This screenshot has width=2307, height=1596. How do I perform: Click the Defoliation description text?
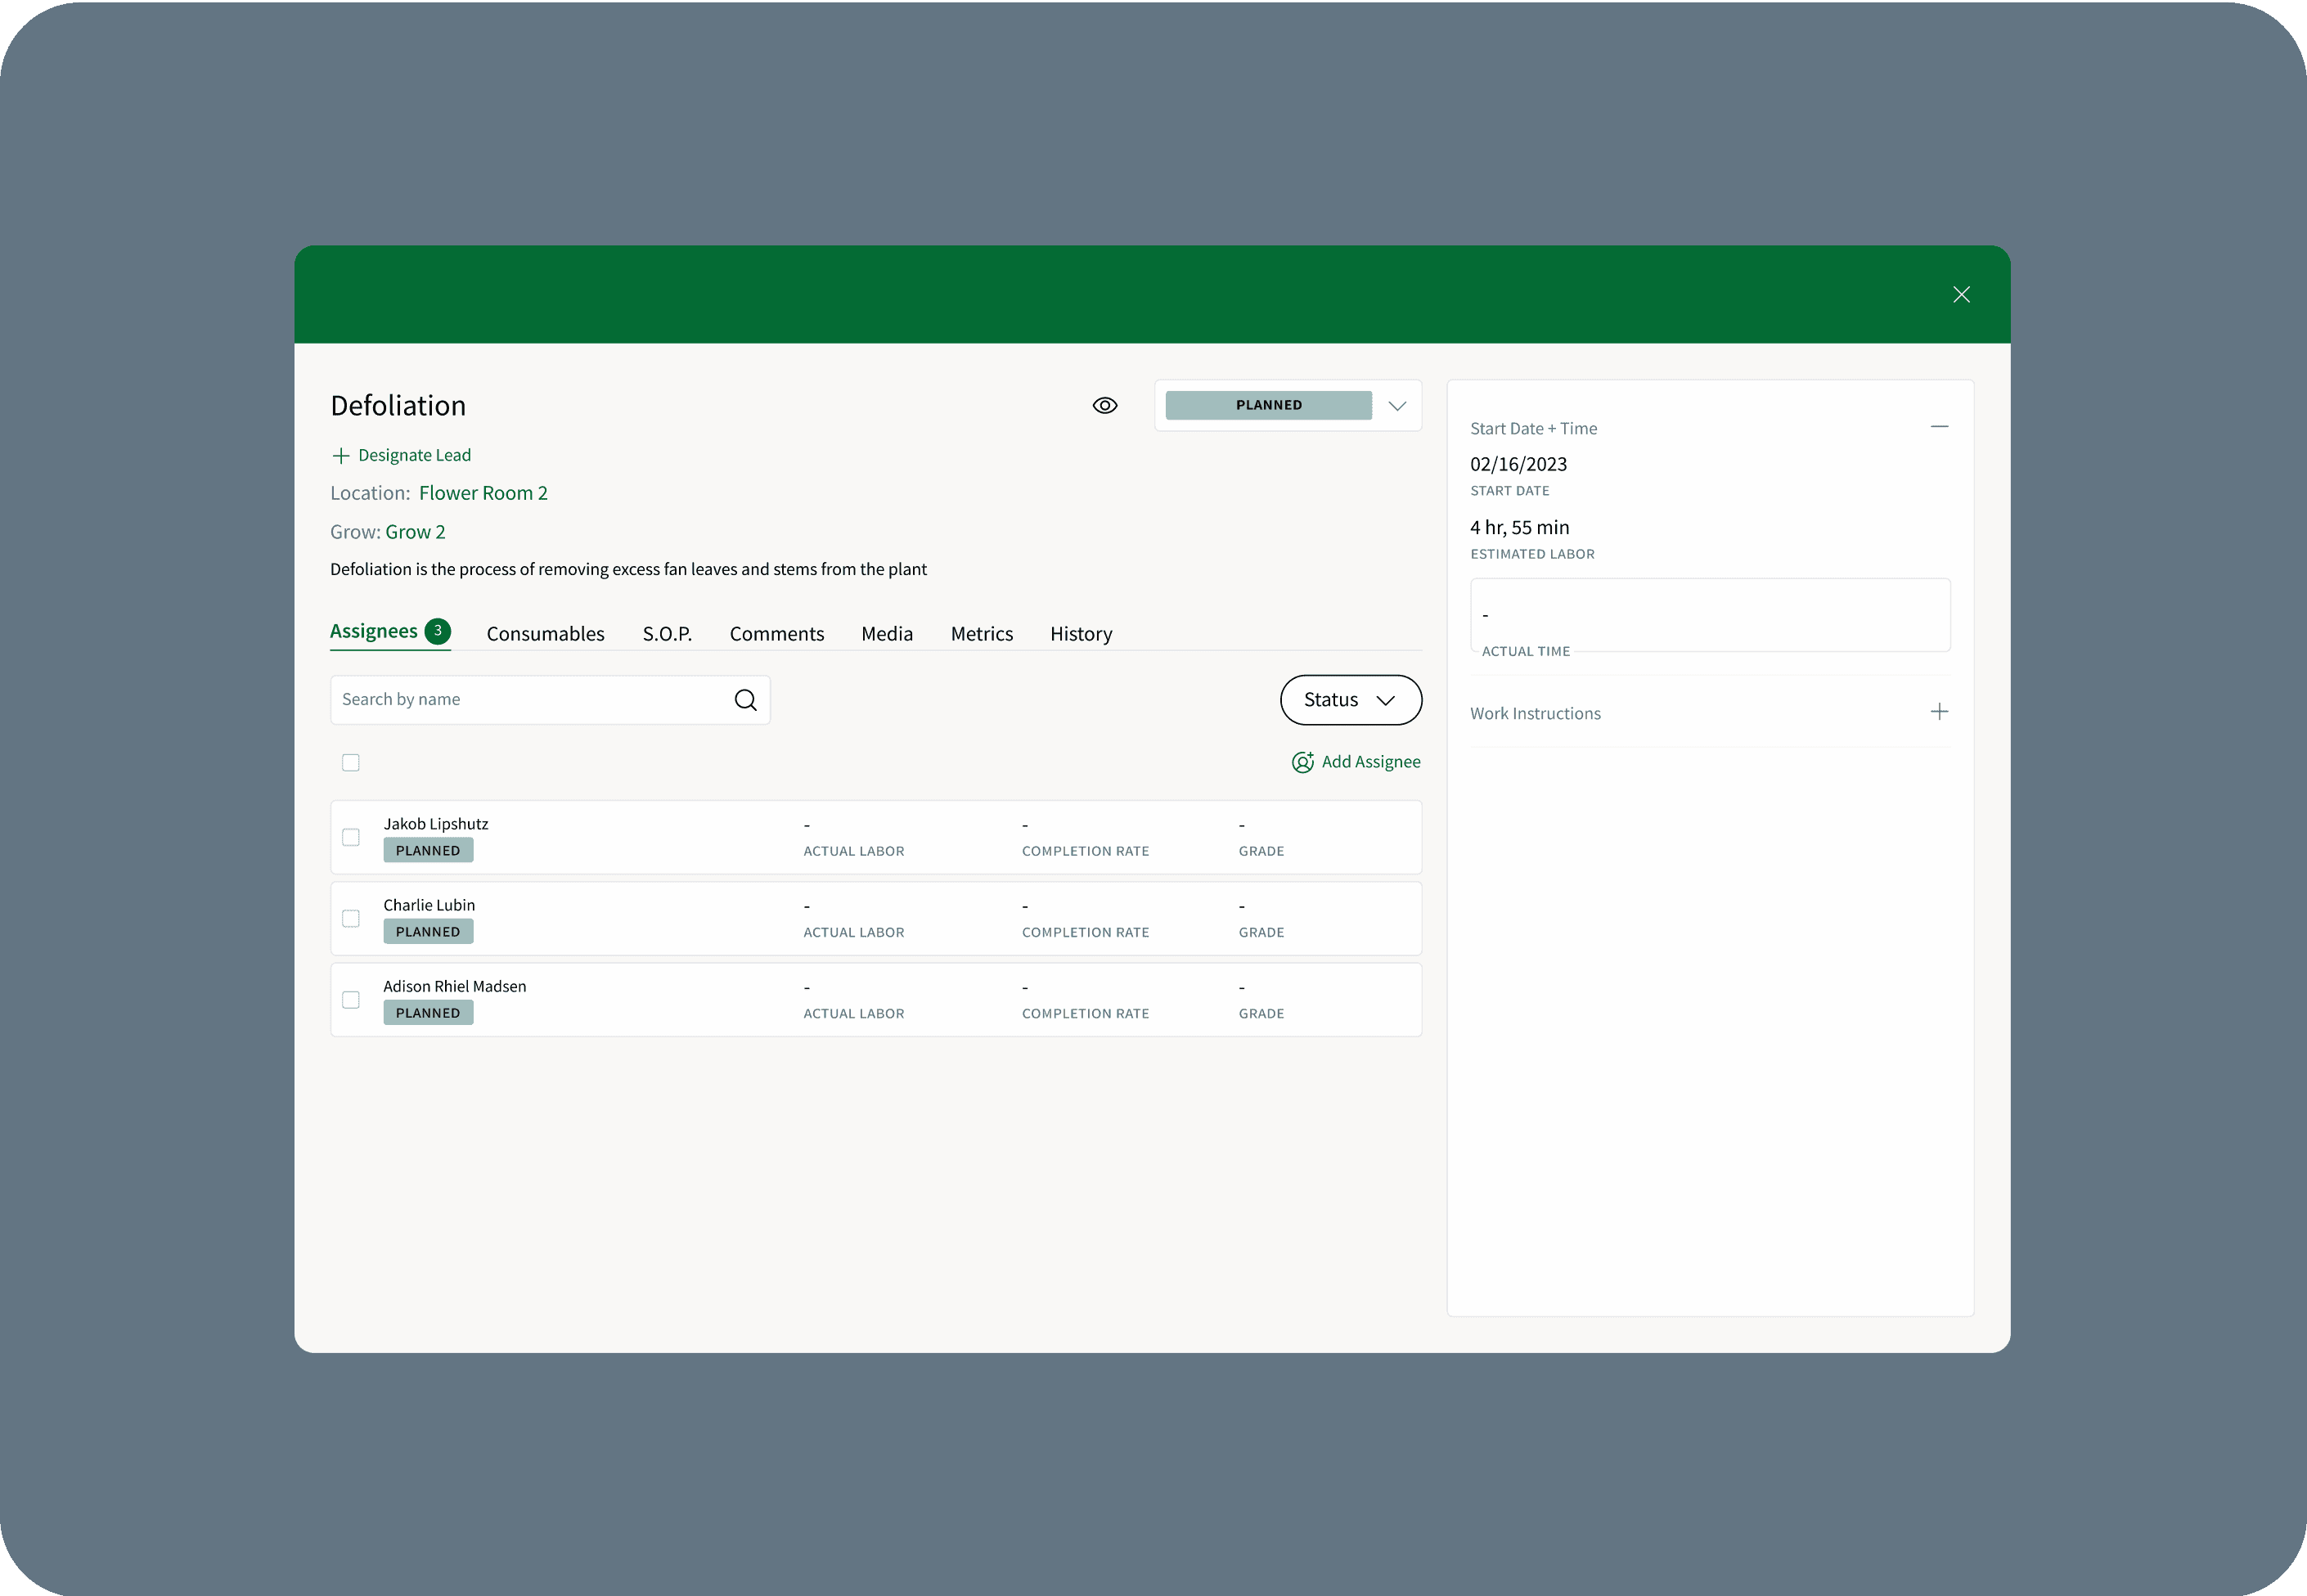click(628, 569)
